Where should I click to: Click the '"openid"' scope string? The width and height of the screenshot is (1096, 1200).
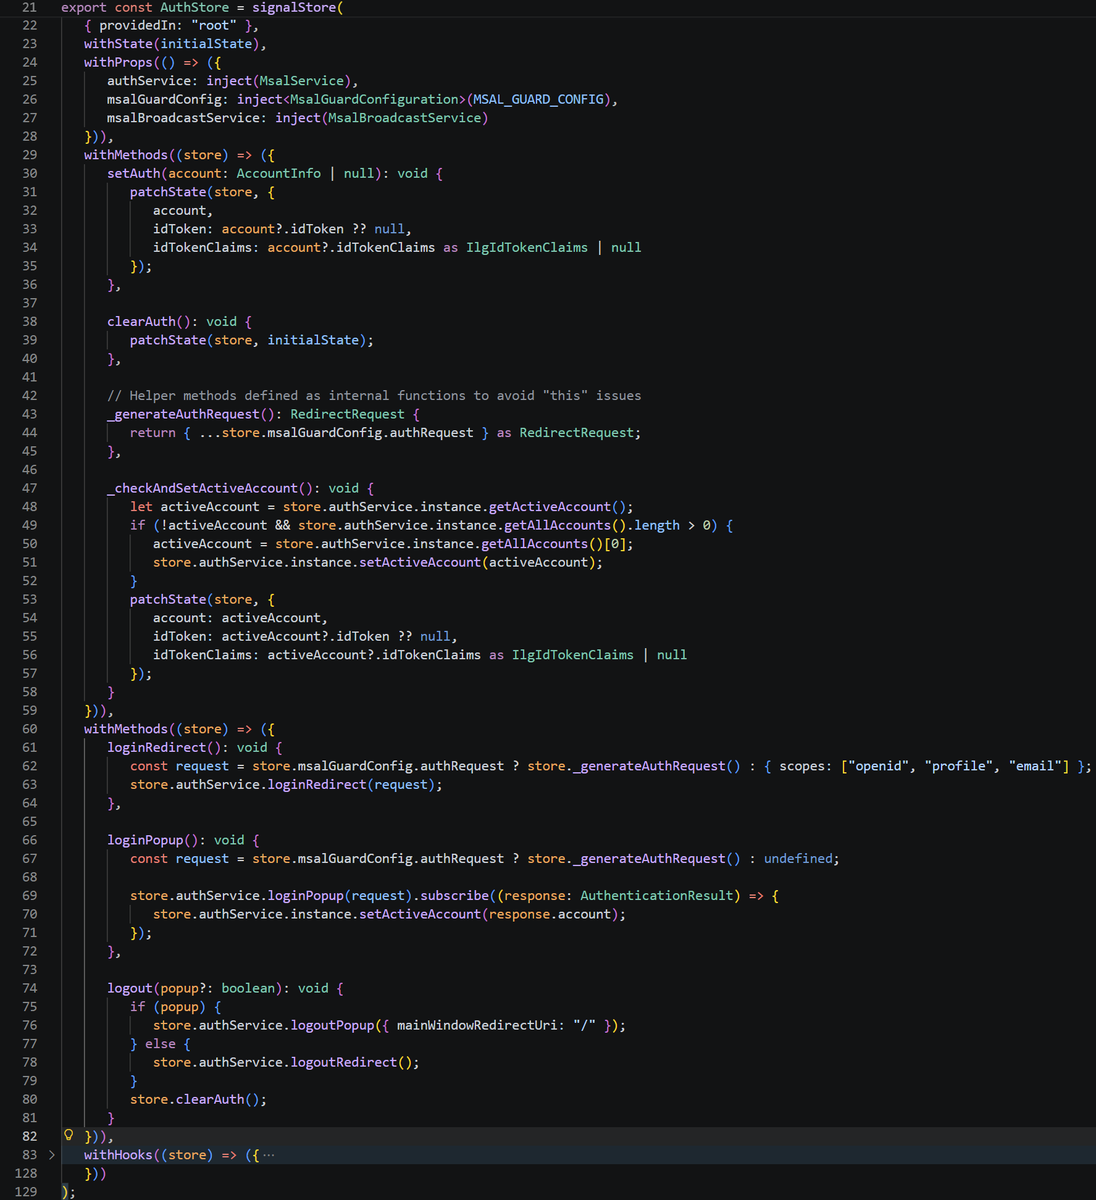tap(879, 766)
